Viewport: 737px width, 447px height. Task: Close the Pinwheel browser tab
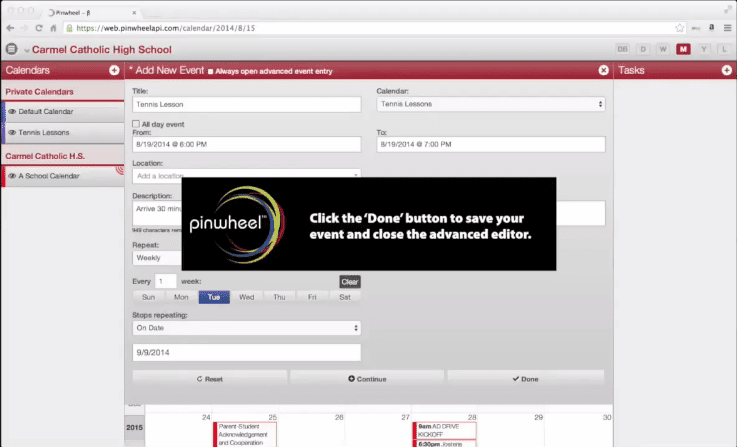pos(134,13)
